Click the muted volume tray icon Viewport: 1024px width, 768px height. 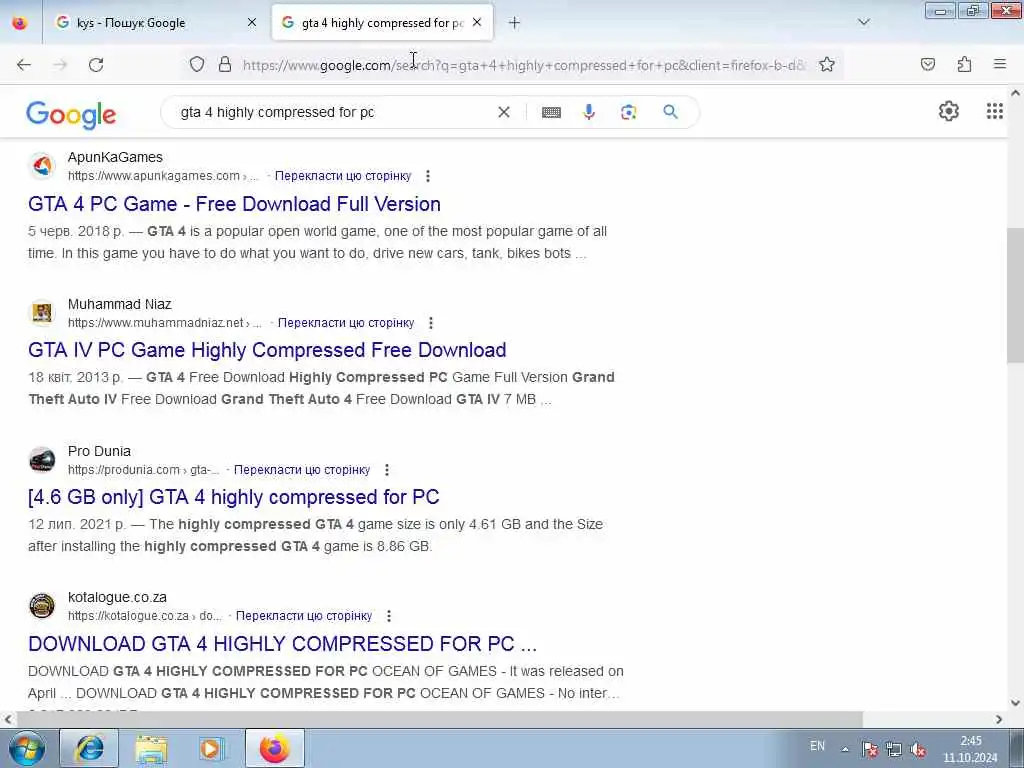[x=918, y=750]
